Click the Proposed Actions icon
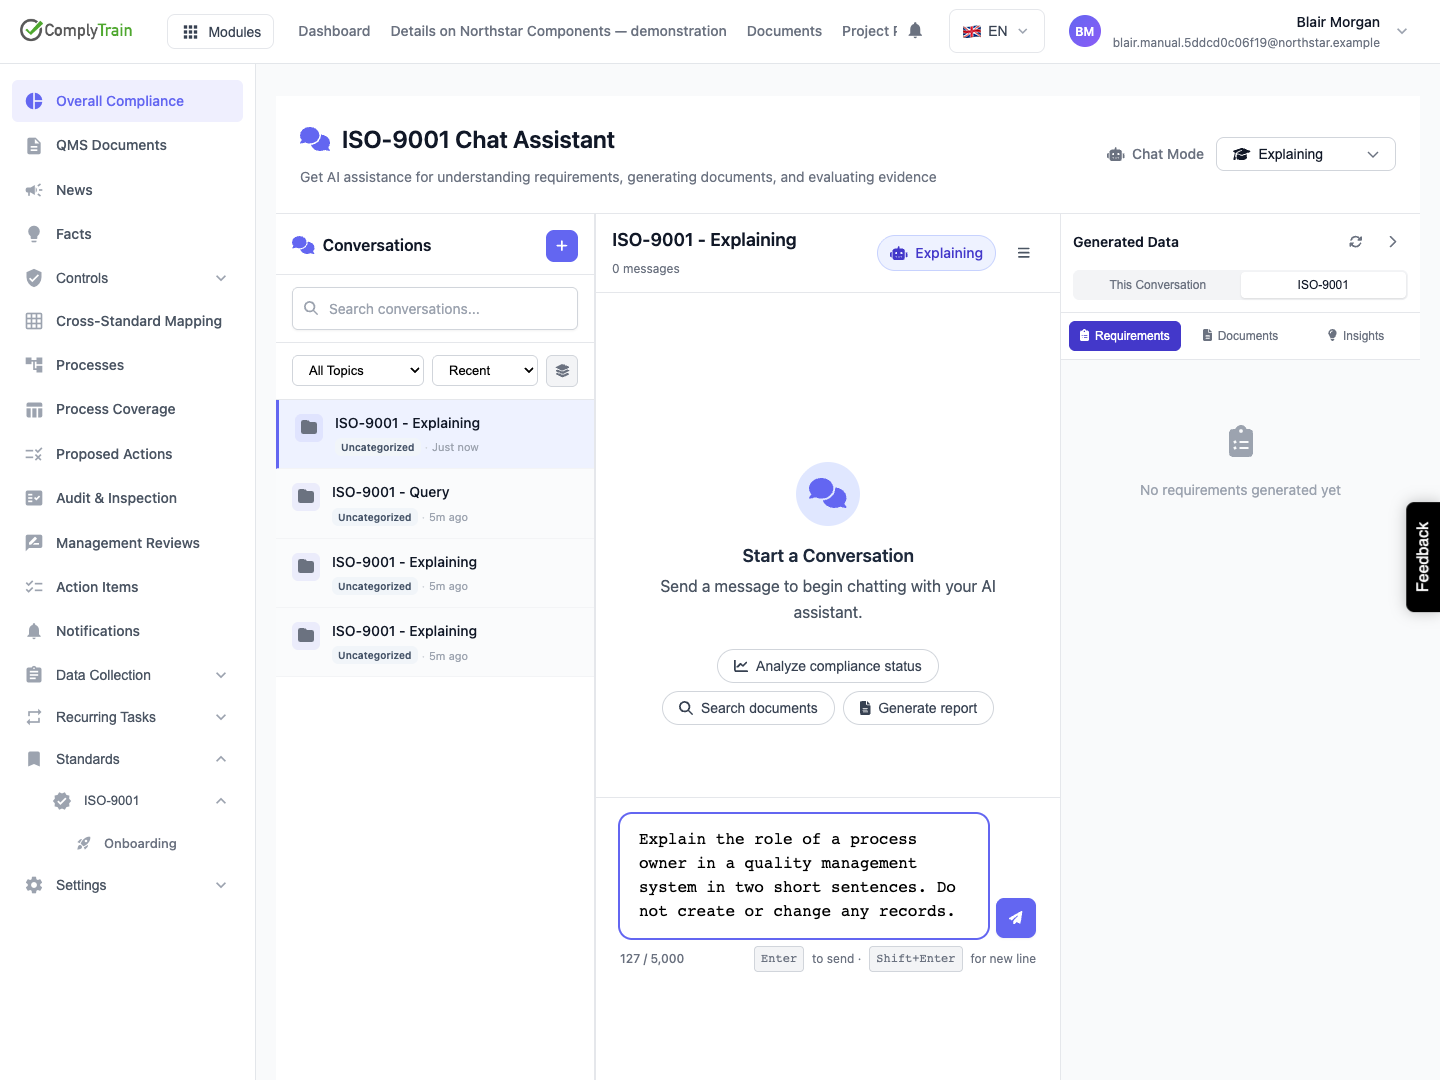The width and height of the screenshot is (1440, 1080). click(x=34, y=454)
